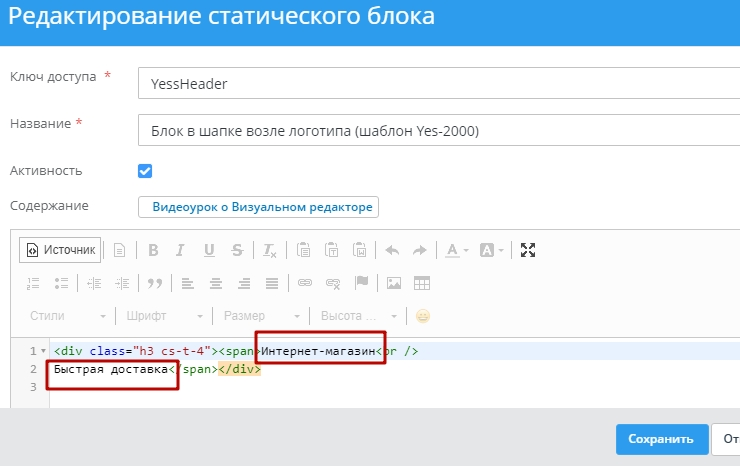The image size is (740, 466).
Task: Toggle bold formatting in the editor
Action: [x=153, y=250]
